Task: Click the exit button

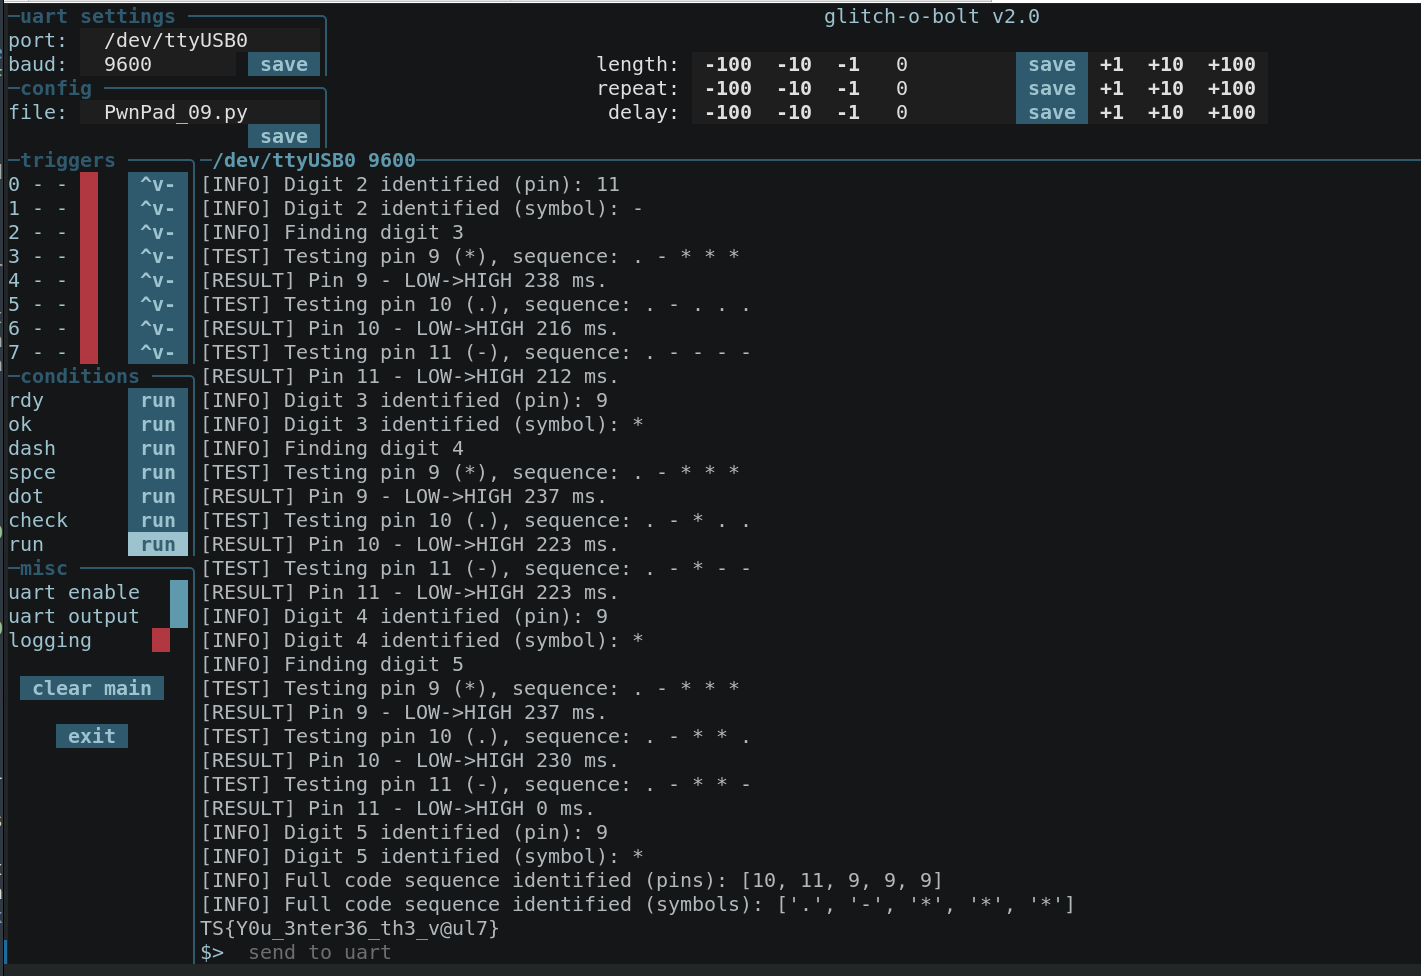Action: click(x=92, y=736)
